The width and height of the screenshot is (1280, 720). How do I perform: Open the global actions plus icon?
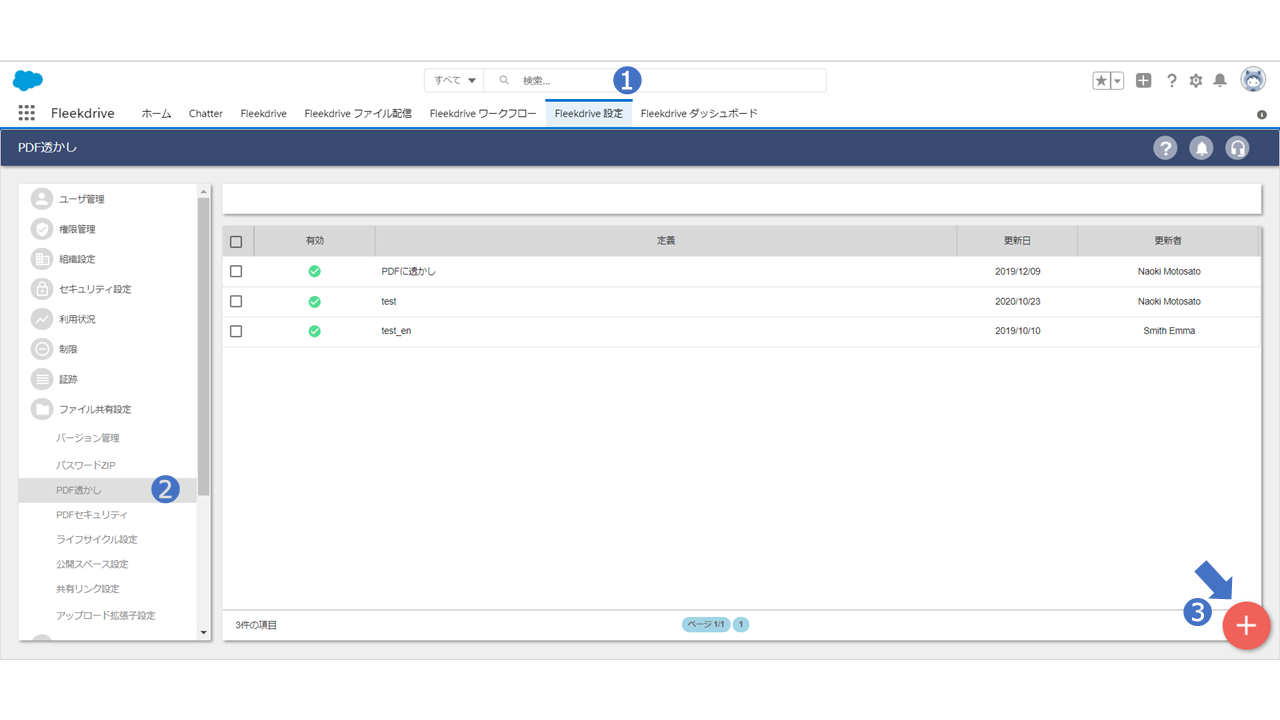click(1144, 81)
